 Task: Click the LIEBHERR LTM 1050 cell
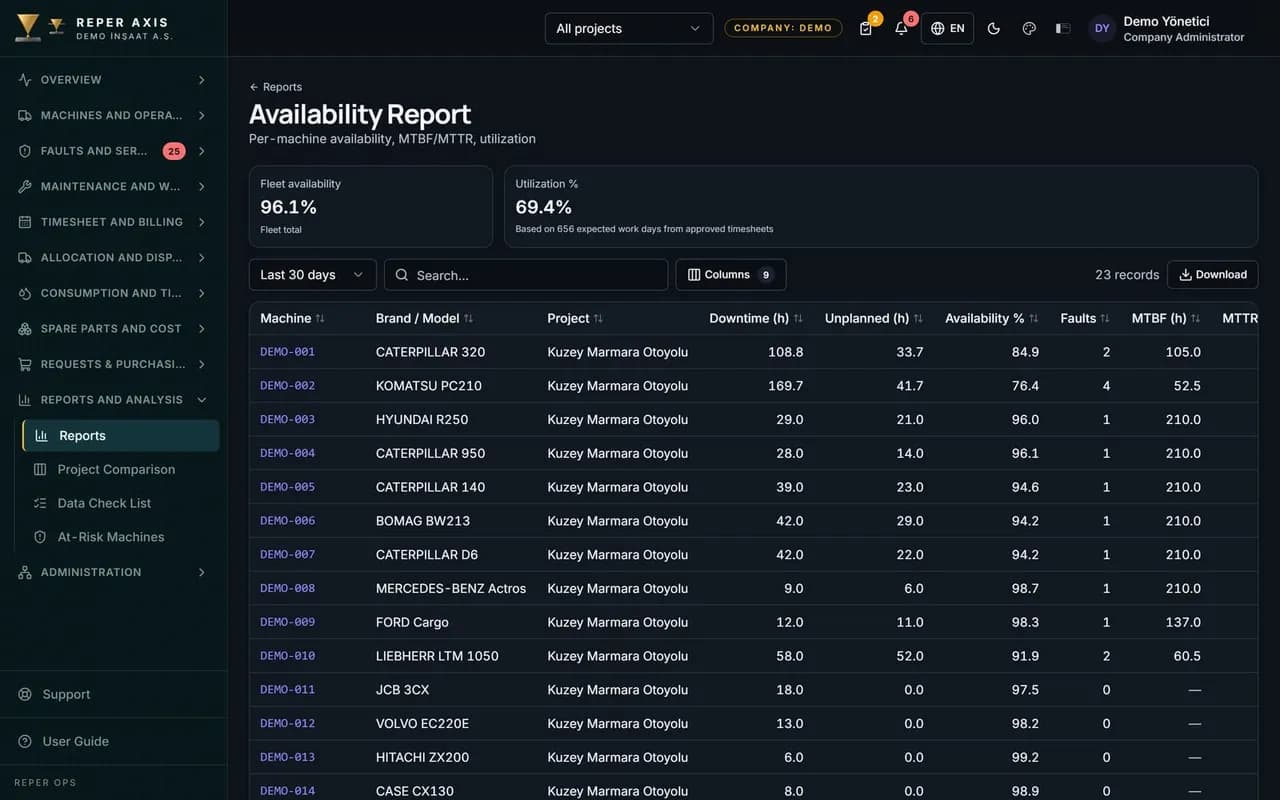coord(437,656)
